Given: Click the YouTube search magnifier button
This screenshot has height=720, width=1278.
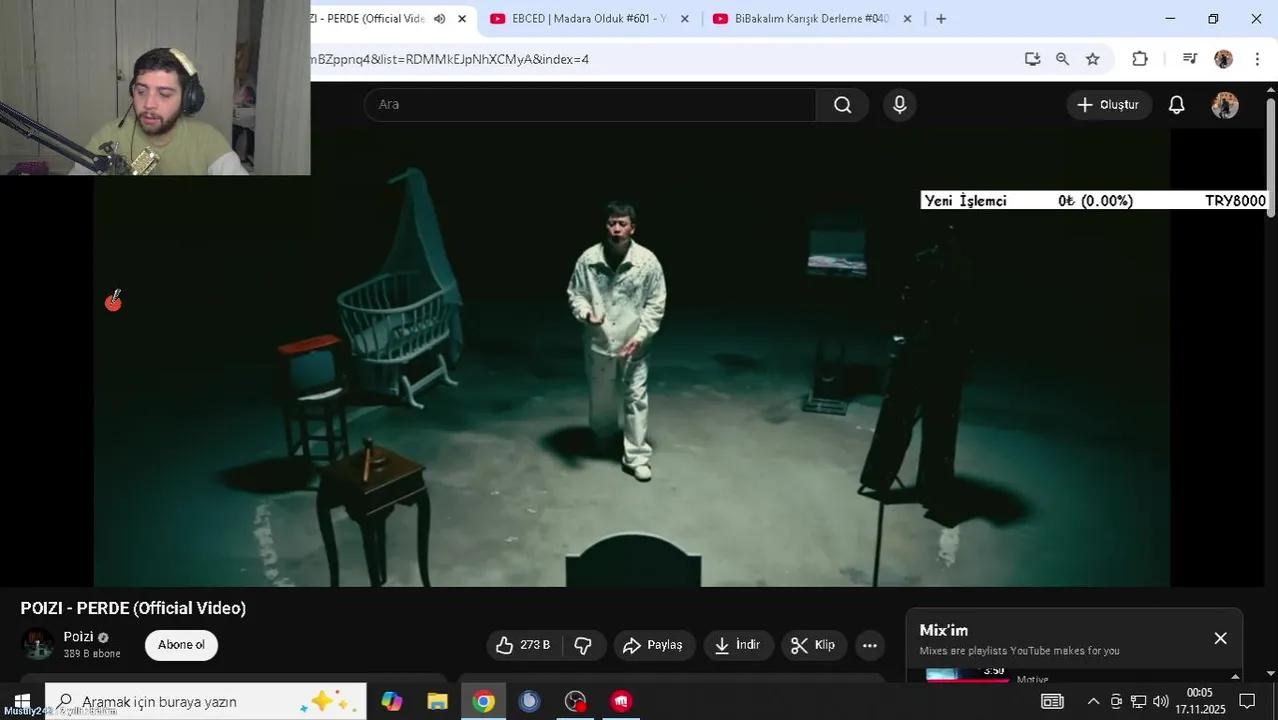Looking at the screenshot, I should coord(842,105).
